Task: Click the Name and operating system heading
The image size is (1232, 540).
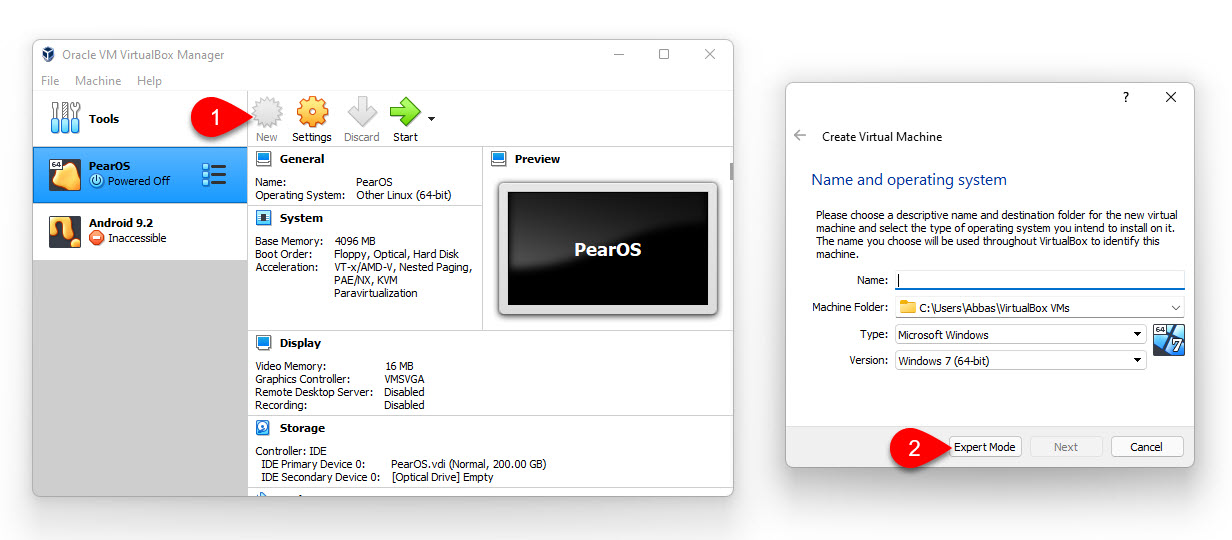Action: [x=909, y=180]
